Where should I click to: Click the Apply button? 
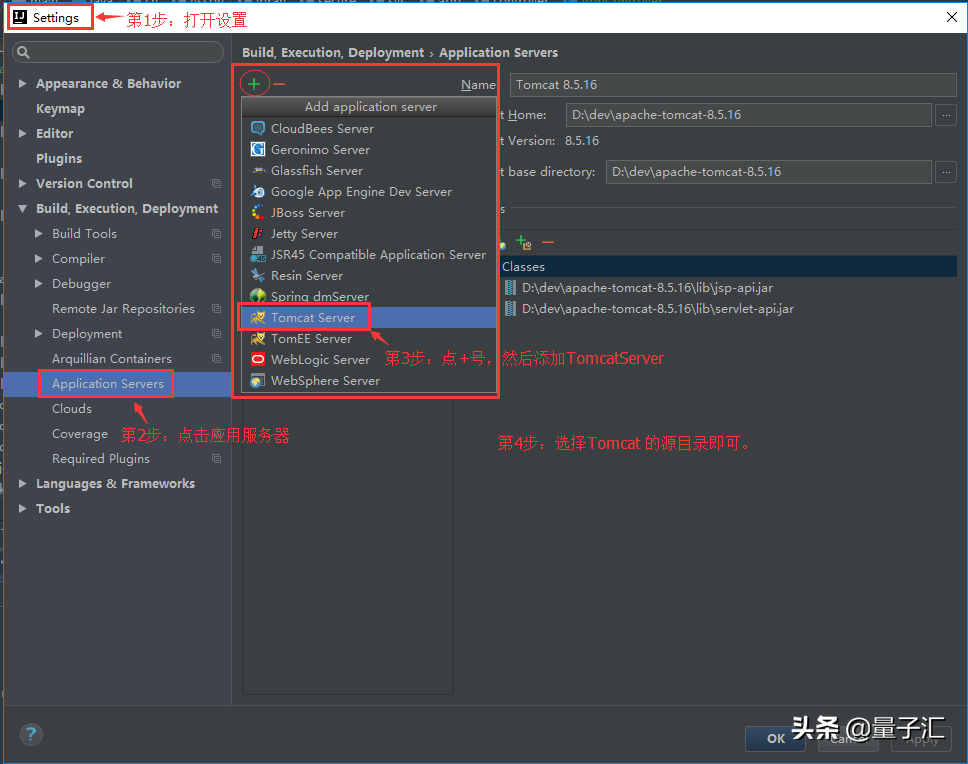(x=920, y=738)
